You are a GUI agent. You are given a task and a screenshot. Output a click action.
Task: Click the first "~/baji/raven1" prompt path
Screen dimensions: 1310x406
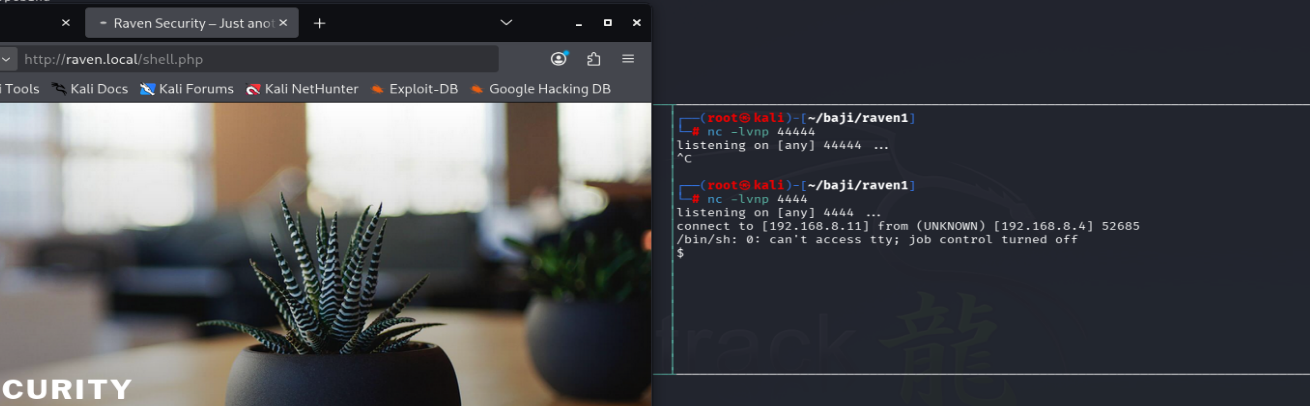(858, 118)
